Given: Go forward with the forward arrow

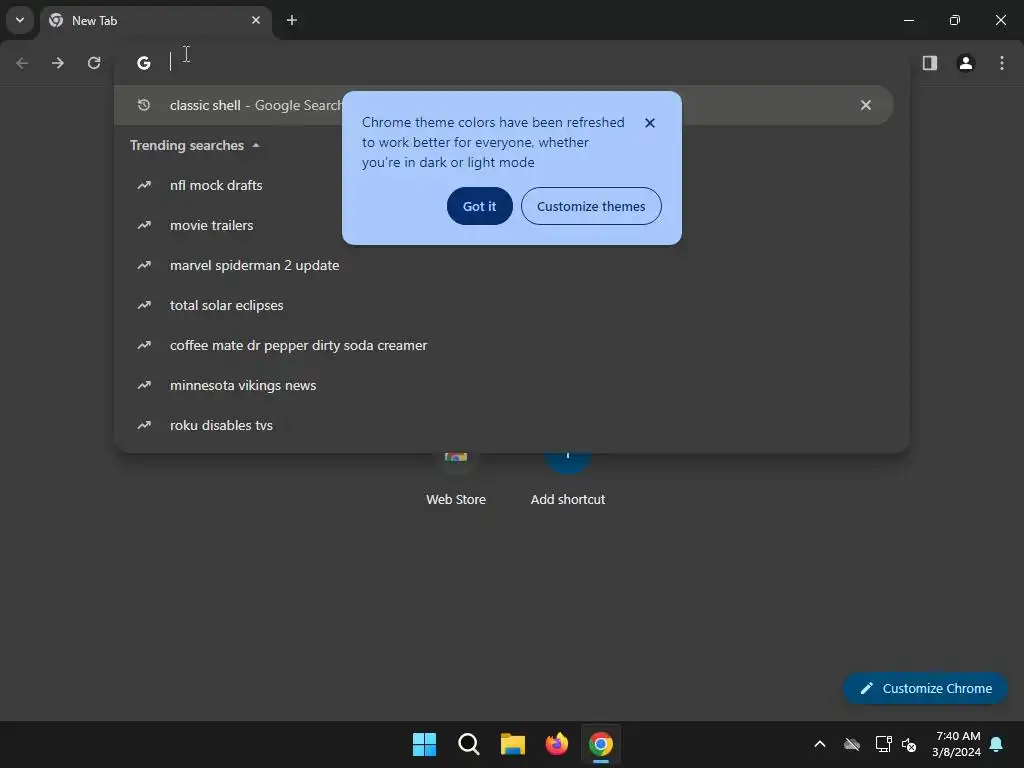Looking at the screenshot, I should click(x=58, y=63).
